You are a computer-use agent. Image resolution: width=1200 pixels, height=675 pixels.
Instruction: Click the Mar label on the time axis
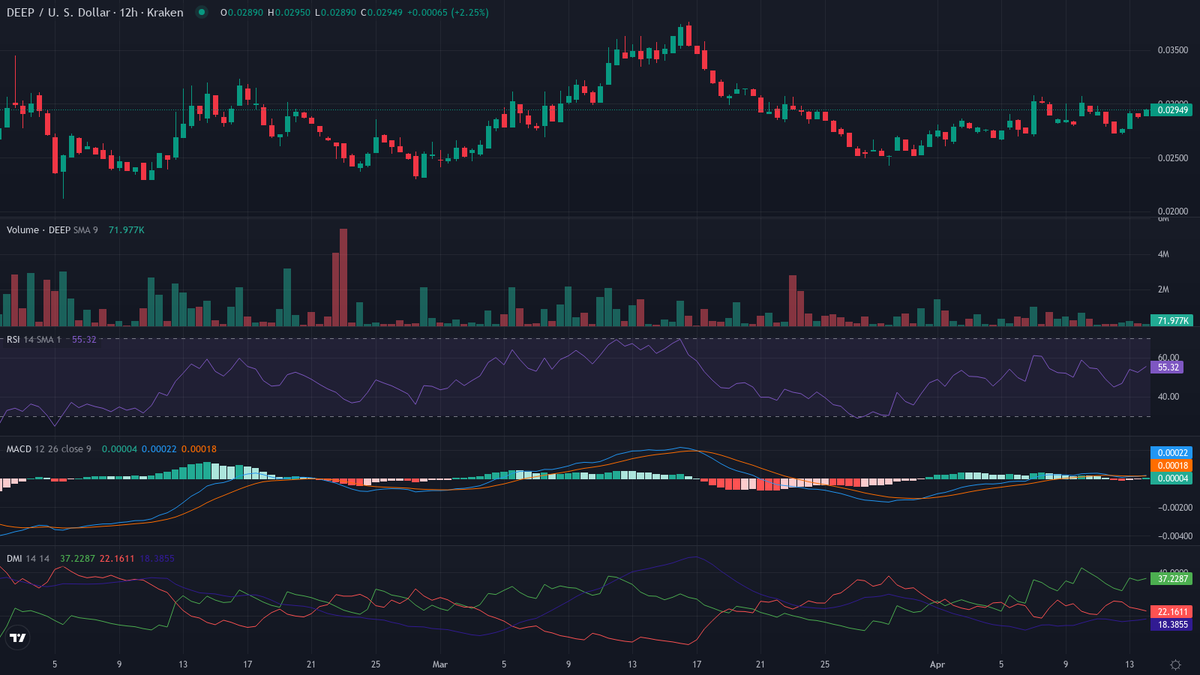(440, 663)
